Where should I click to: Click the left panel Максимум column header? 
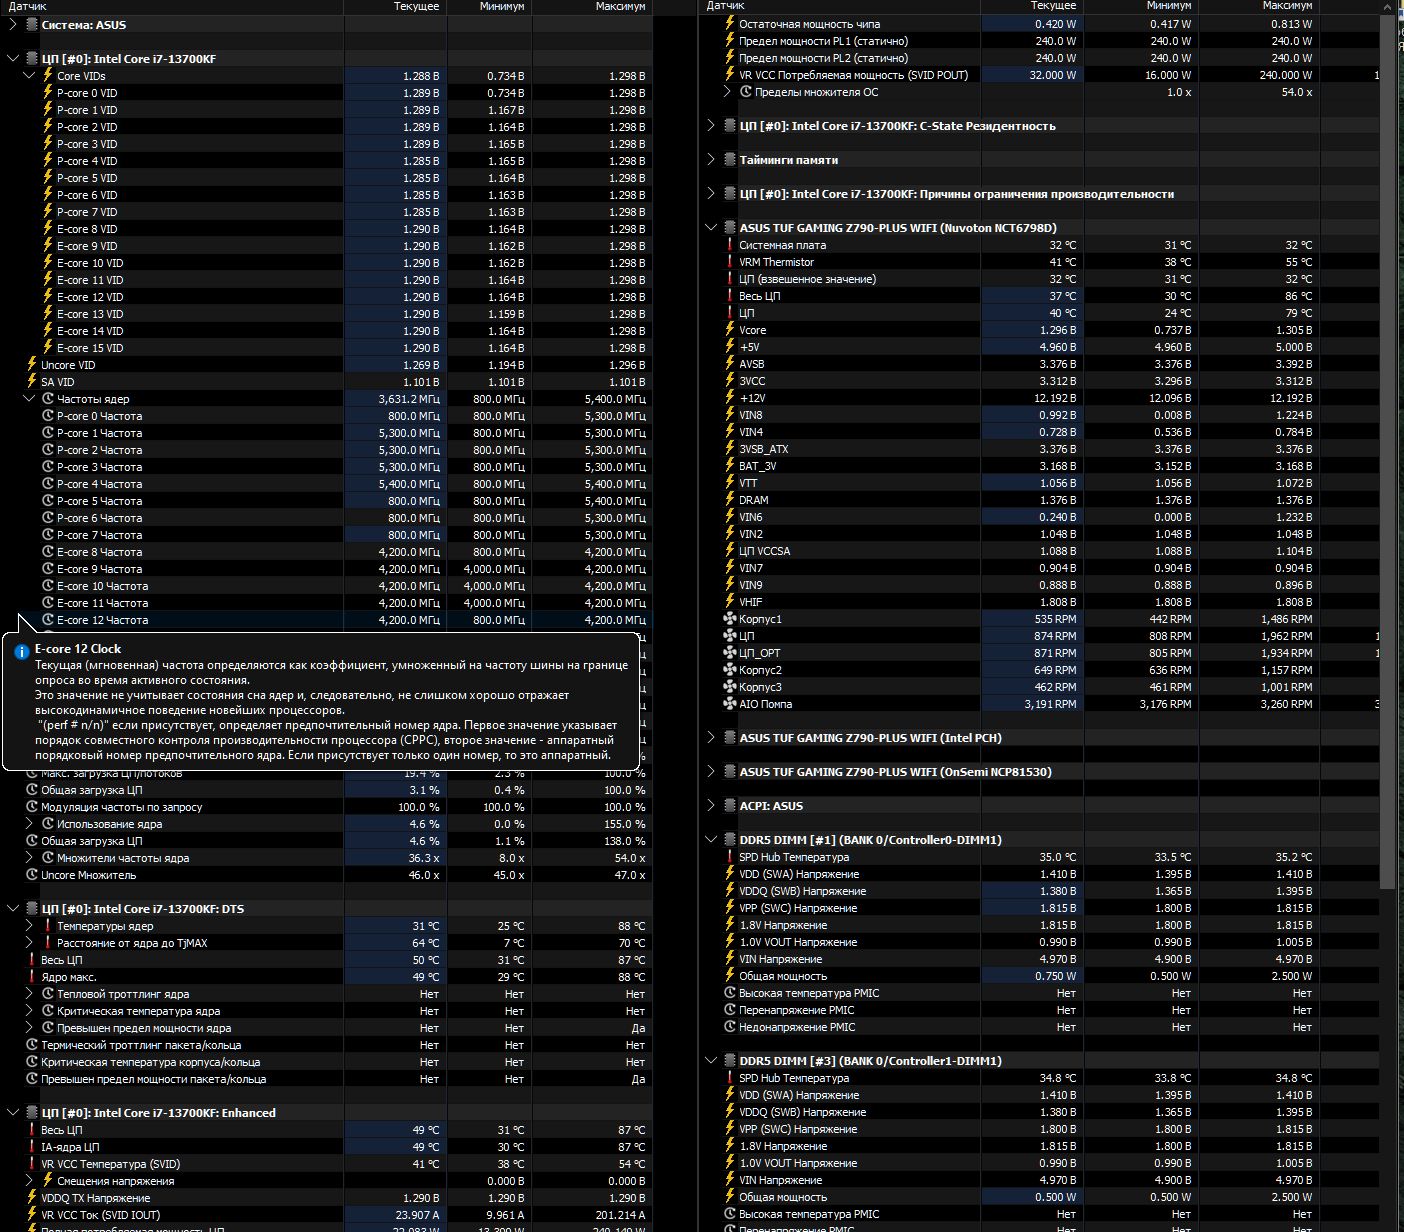pos(593,7)
